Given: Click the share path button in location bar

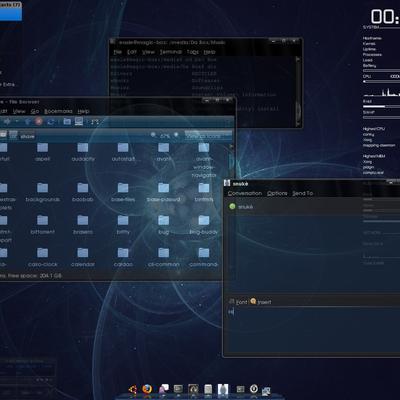Looking at the screenshot, I should pyautogui.click(x=27, y=136).
